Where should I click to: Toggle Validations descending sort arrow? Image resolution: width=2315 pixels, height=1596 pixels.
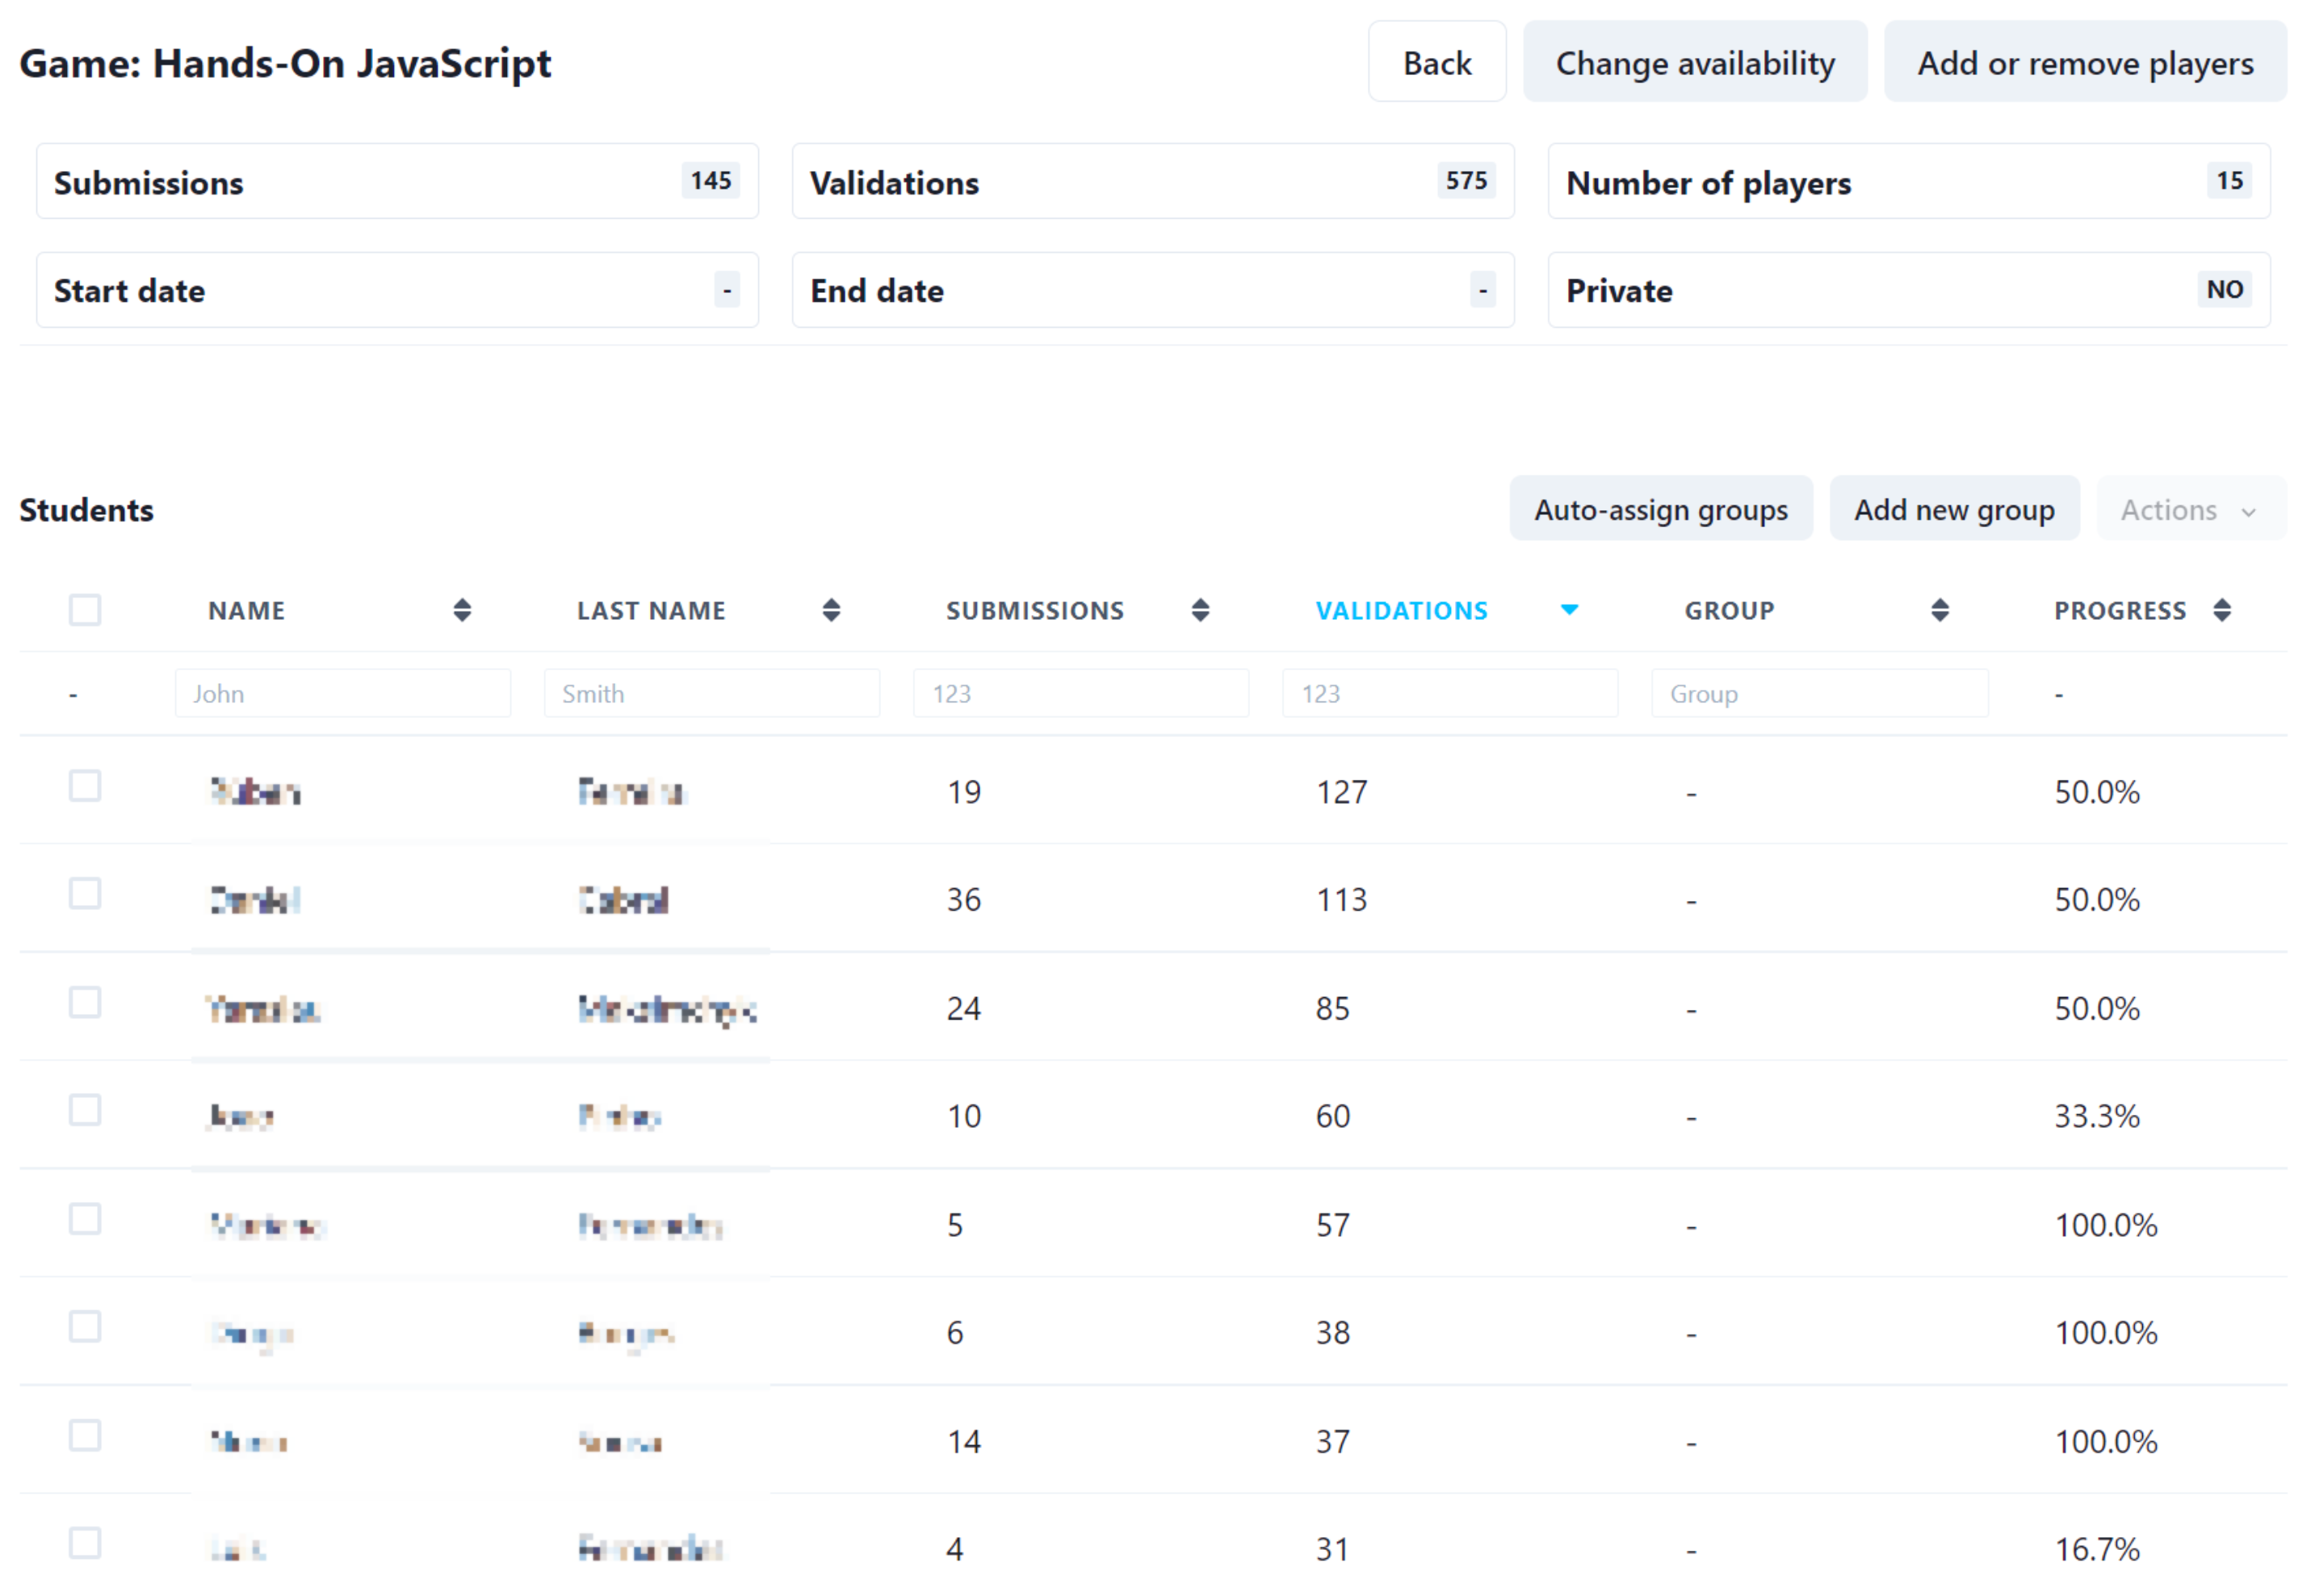(x=1569, y=610)
